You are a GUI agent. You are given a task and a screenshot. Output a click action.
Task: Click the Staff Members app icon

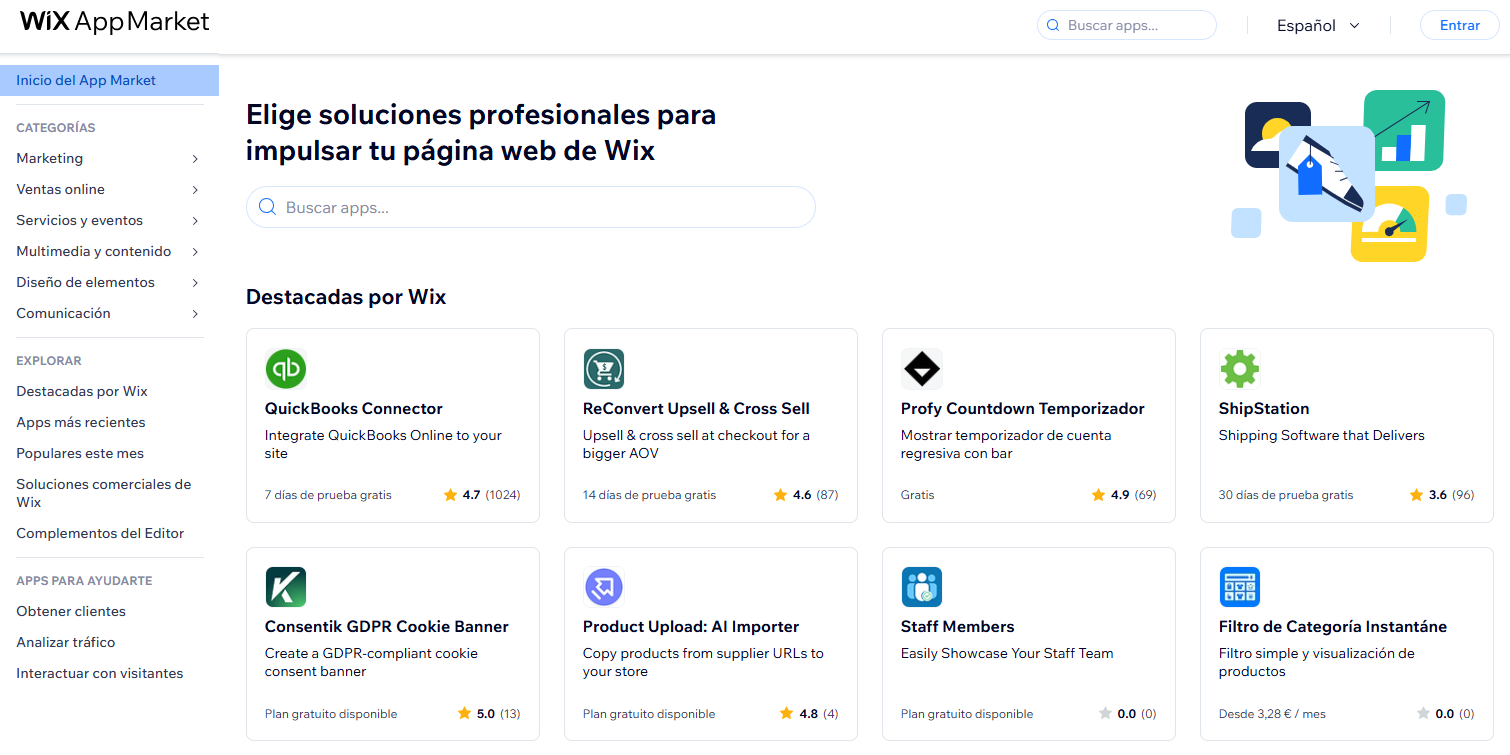coord(922,587)
